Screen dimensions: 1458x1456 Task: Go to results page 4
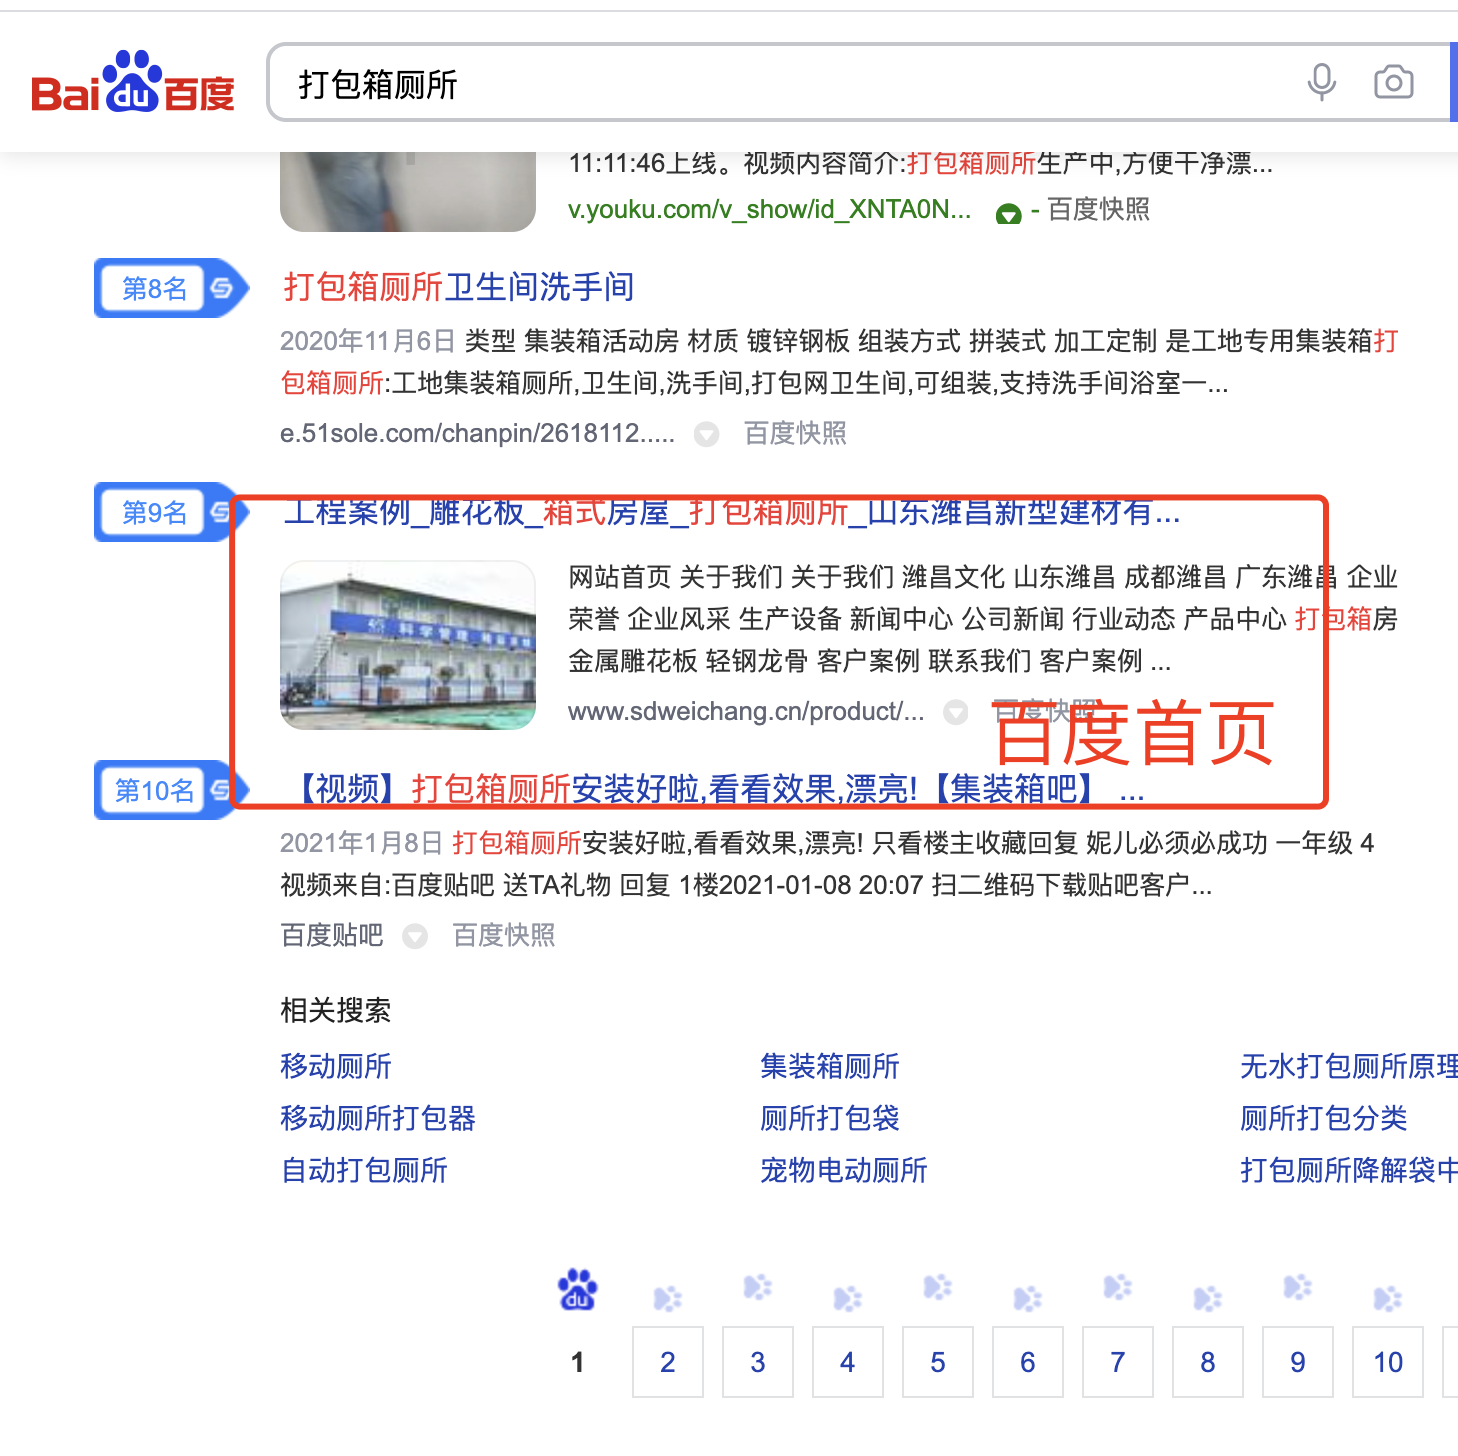[848, 1362]
